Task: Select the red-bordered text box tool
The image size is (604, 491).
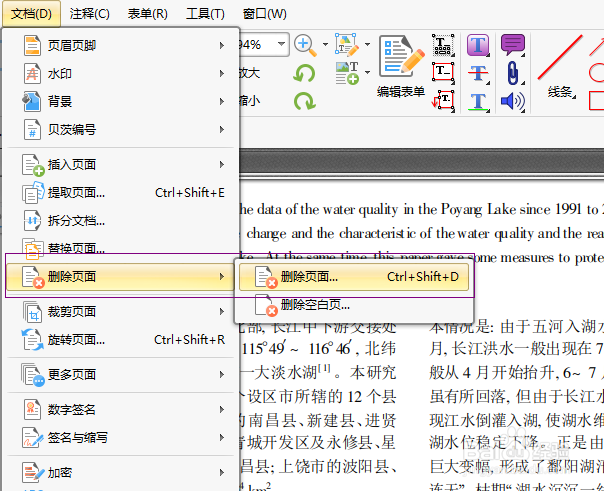Action: pos(443,72)
